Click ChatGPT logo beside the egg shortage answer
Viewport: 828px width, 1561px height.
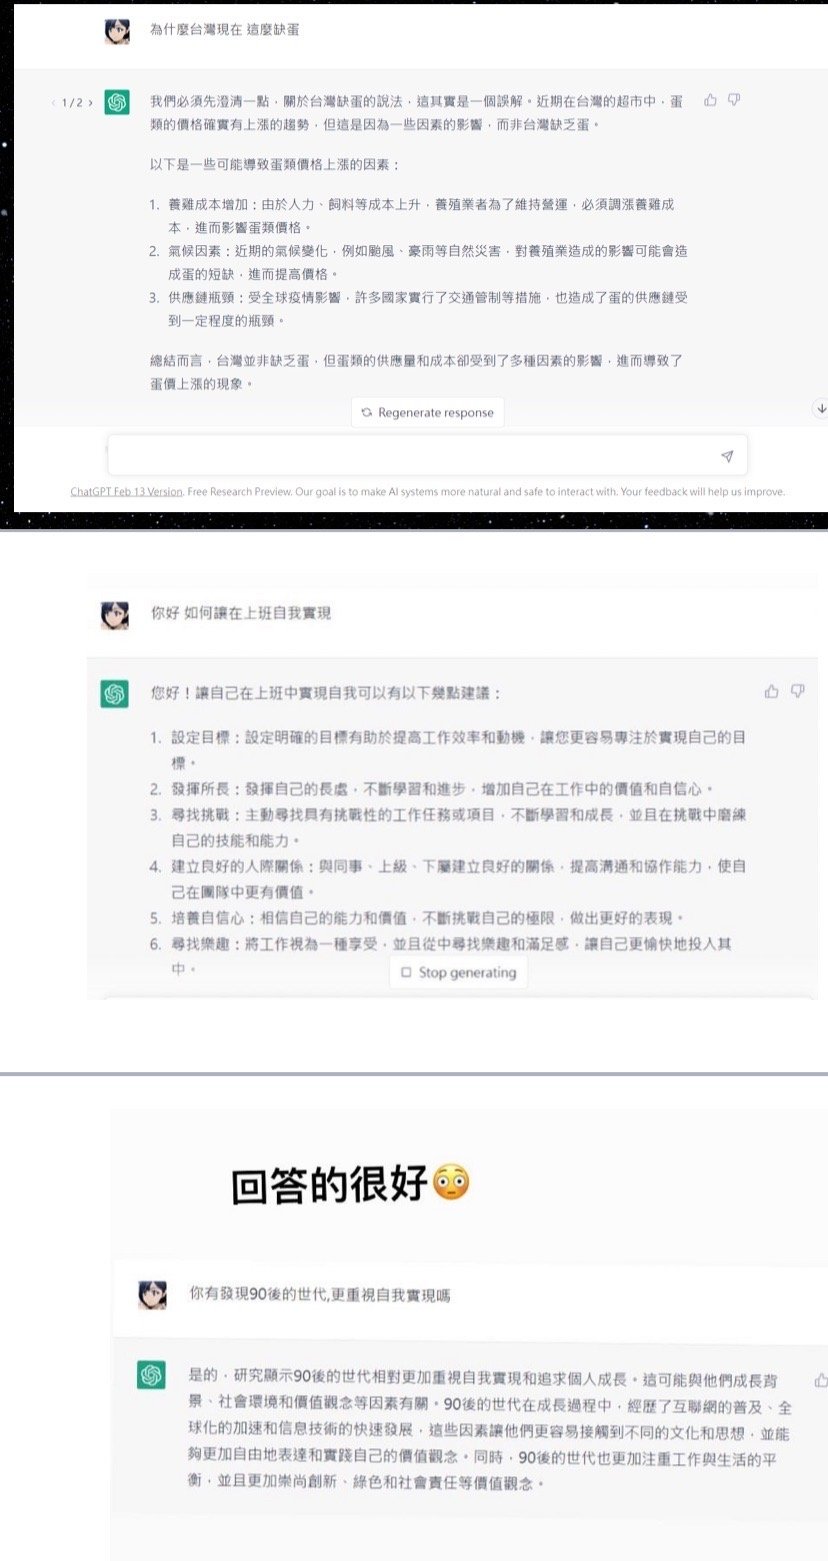pos(117,102)
